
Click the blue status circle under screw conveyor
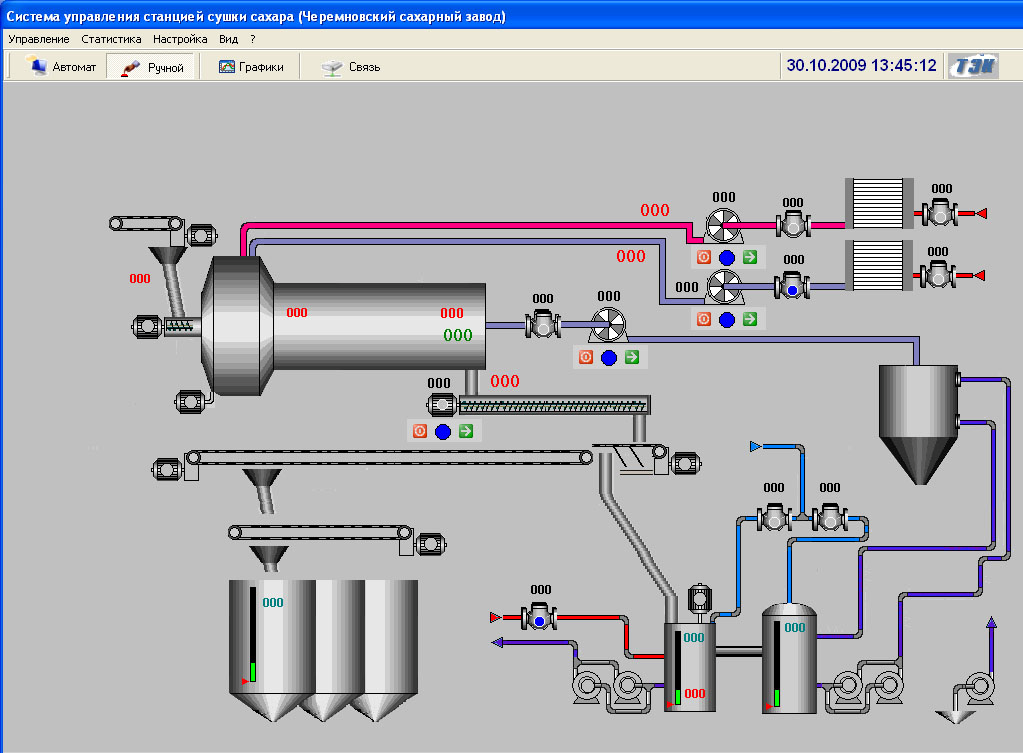pyautogui.click(x=443, y=432)
